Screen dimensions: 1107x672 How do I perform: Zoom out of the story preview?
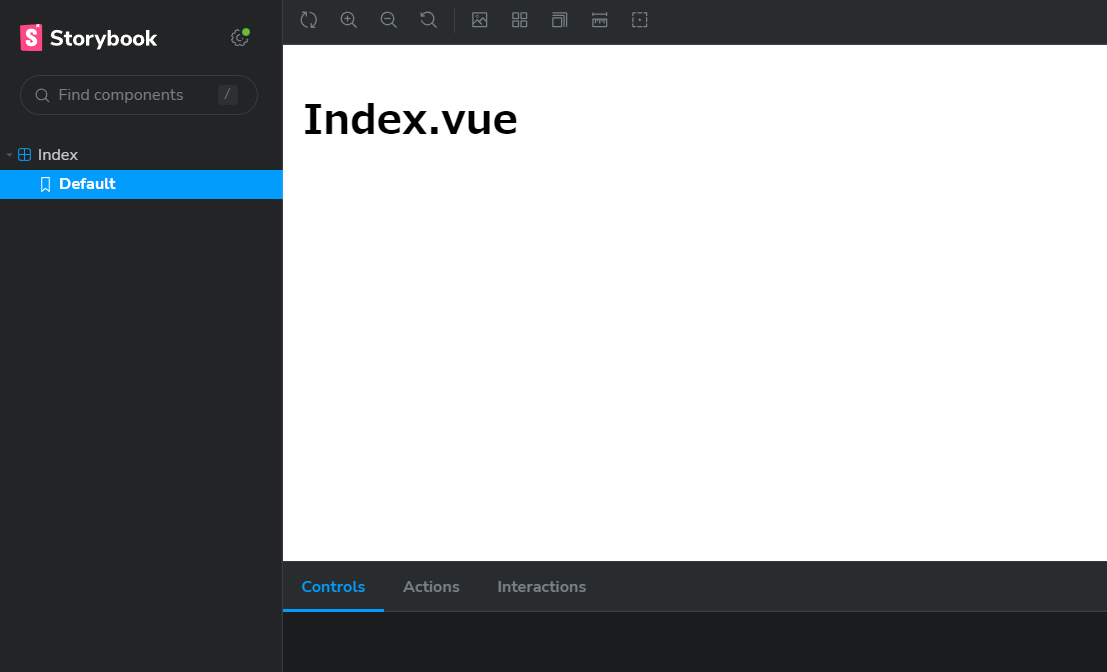click(x=389, y=20)
